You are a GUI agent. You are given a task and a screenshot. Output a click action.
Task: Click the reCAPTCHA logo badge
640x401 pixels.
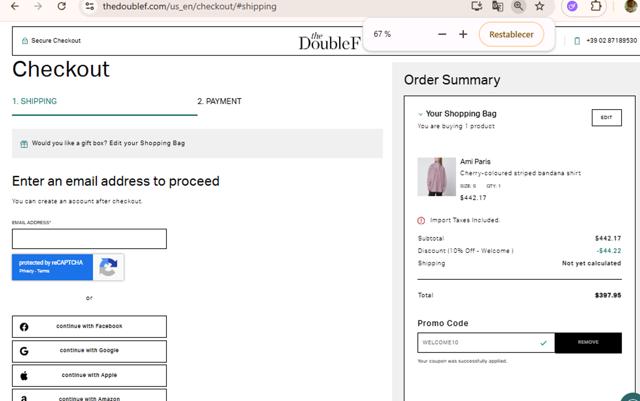(x=108, y=267)
